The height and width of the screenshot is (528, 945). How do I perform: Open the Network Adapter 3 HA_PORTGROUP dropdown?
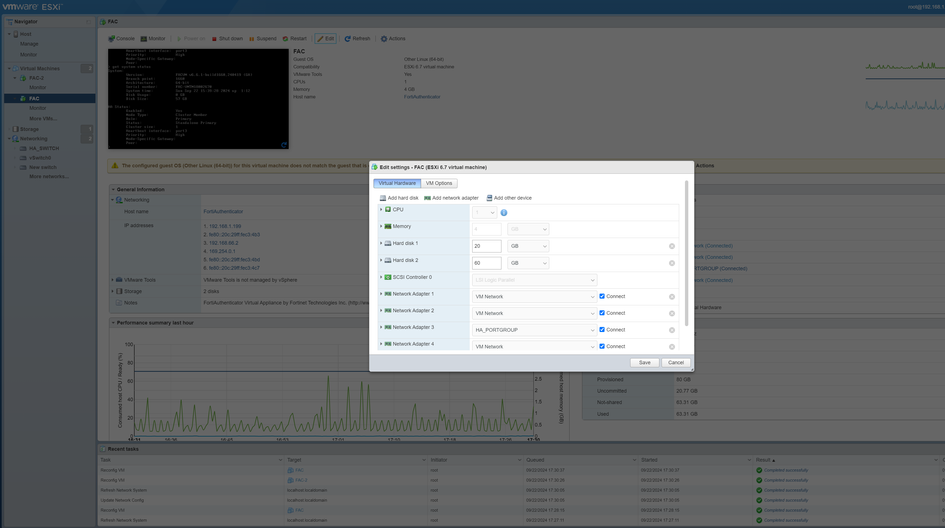(534, 330)
